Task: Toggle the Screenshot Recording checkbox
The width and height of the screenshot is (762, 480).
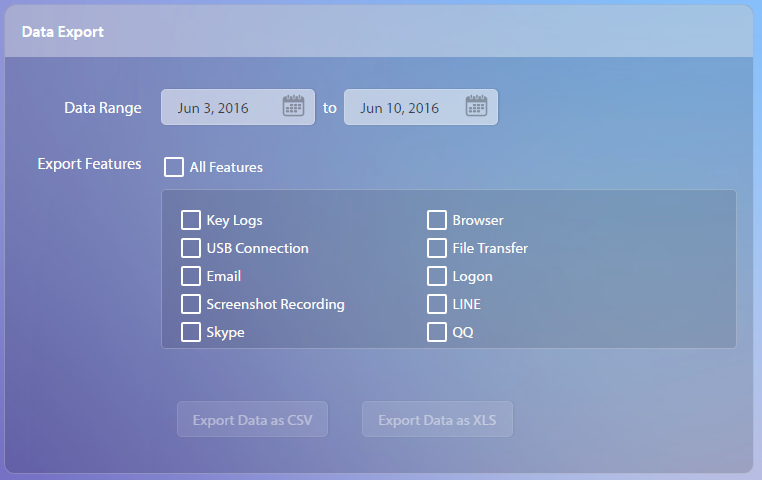Action: [x=190, y=304]
